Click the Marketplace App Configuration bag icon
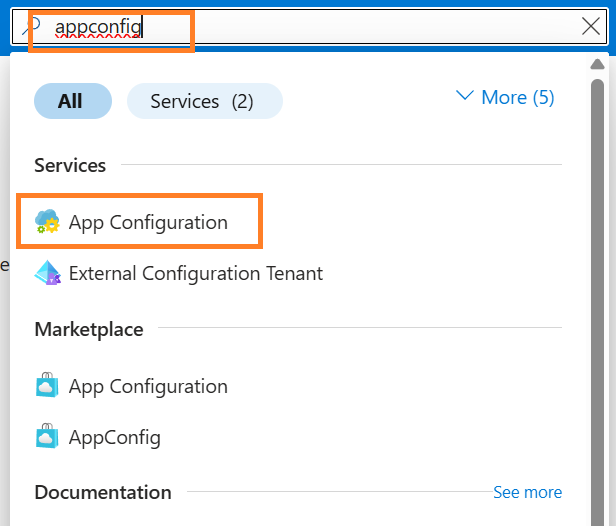 [x=47, y=385]
